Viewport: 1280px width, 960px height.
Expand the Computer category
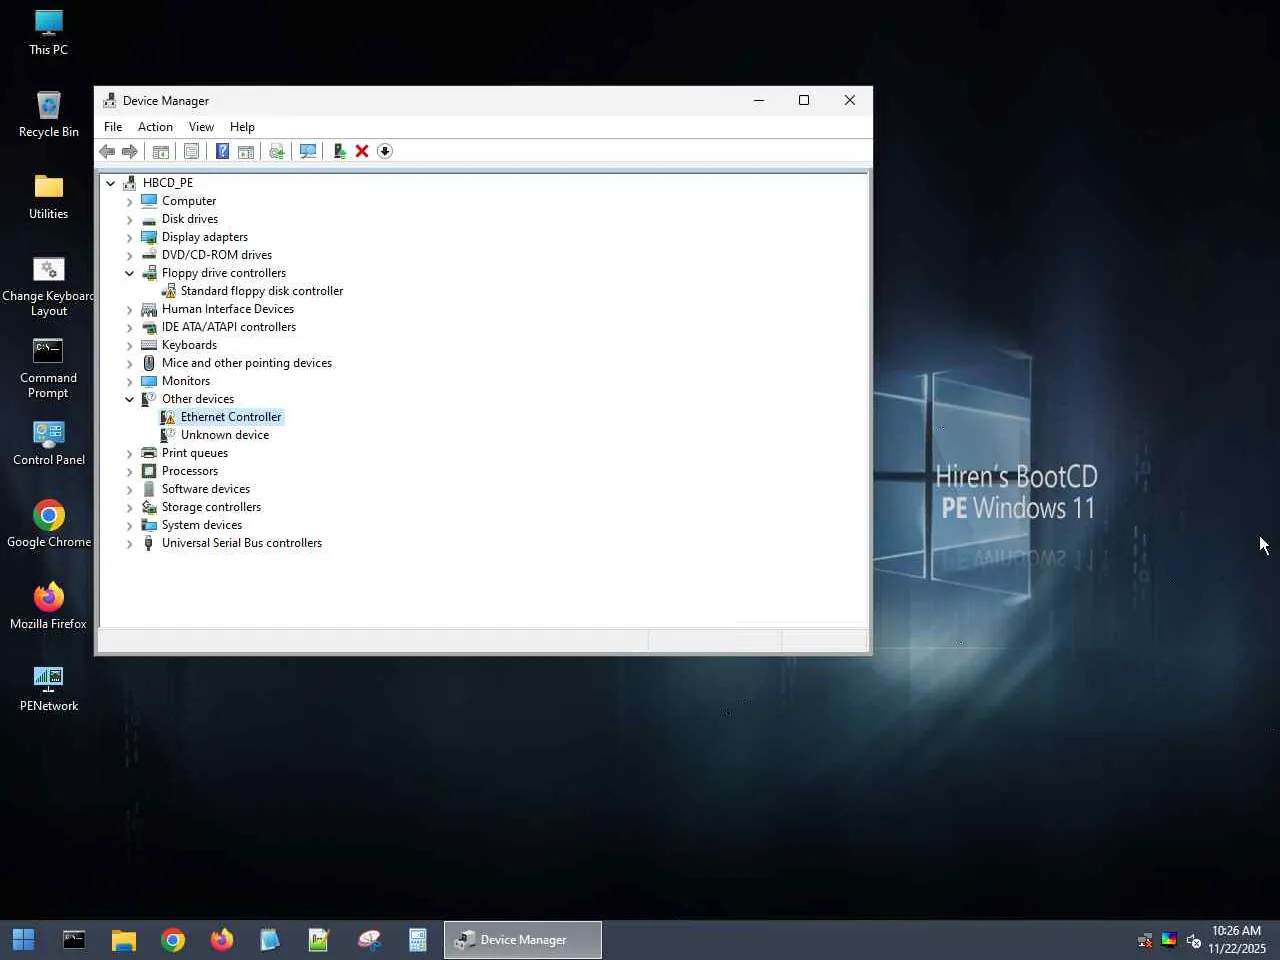[129, 201]
